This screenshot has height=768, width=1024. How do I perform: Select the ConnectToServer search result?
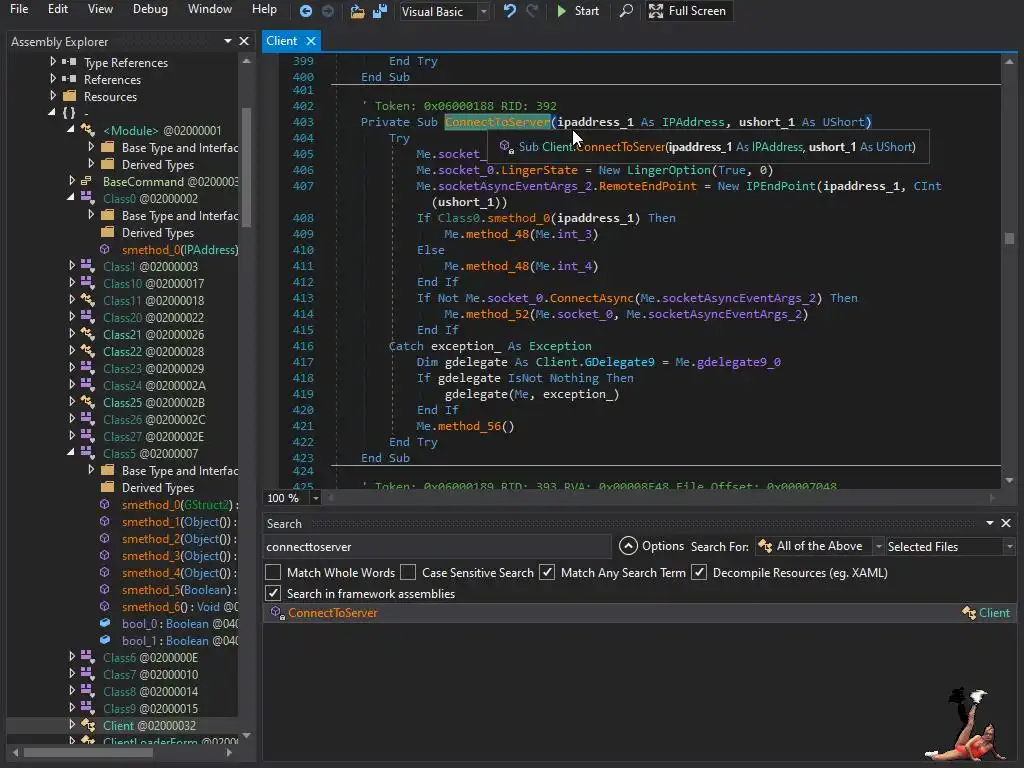(x=332, y=613)
